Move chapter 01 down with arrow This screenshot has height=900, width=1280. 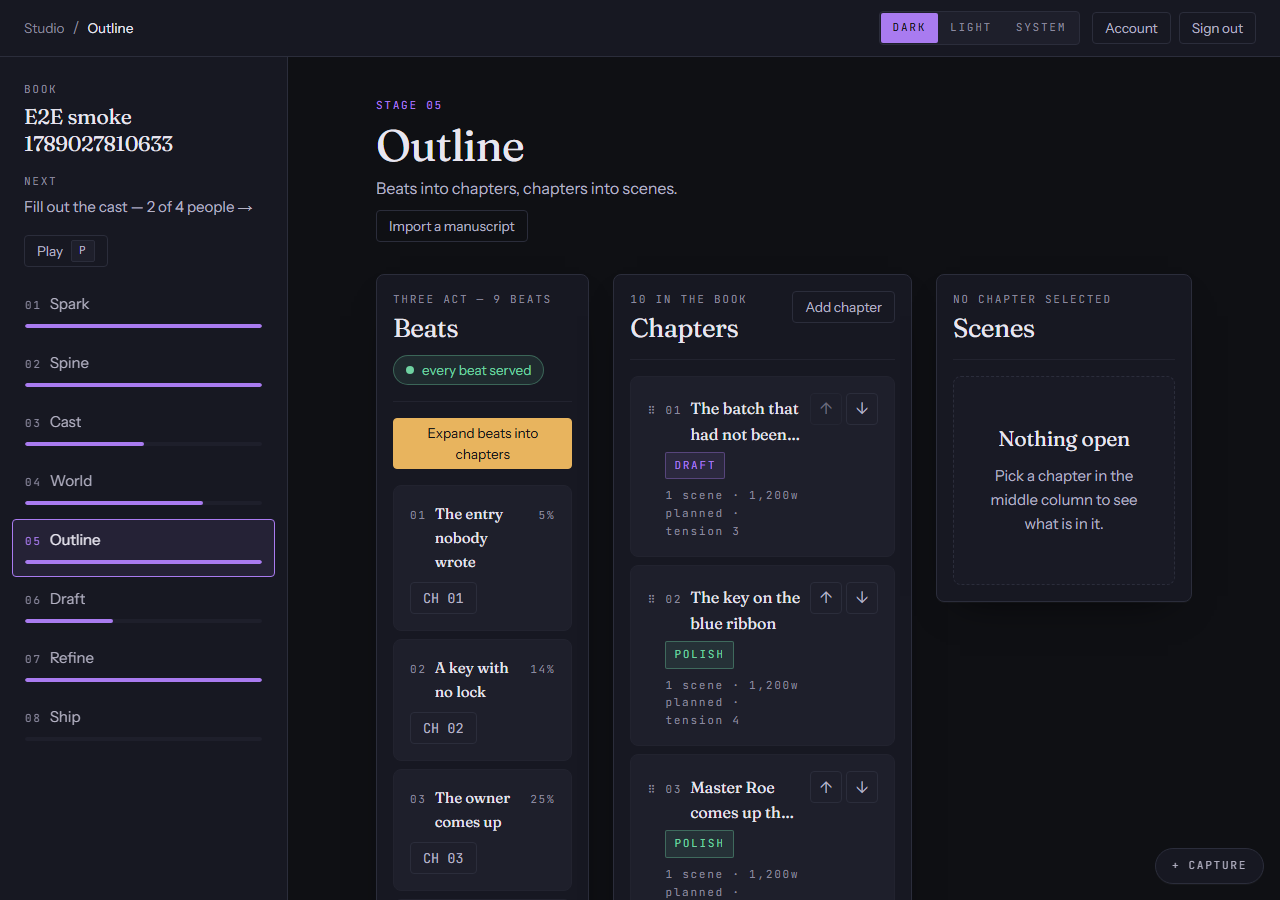(x=862, y=409)
